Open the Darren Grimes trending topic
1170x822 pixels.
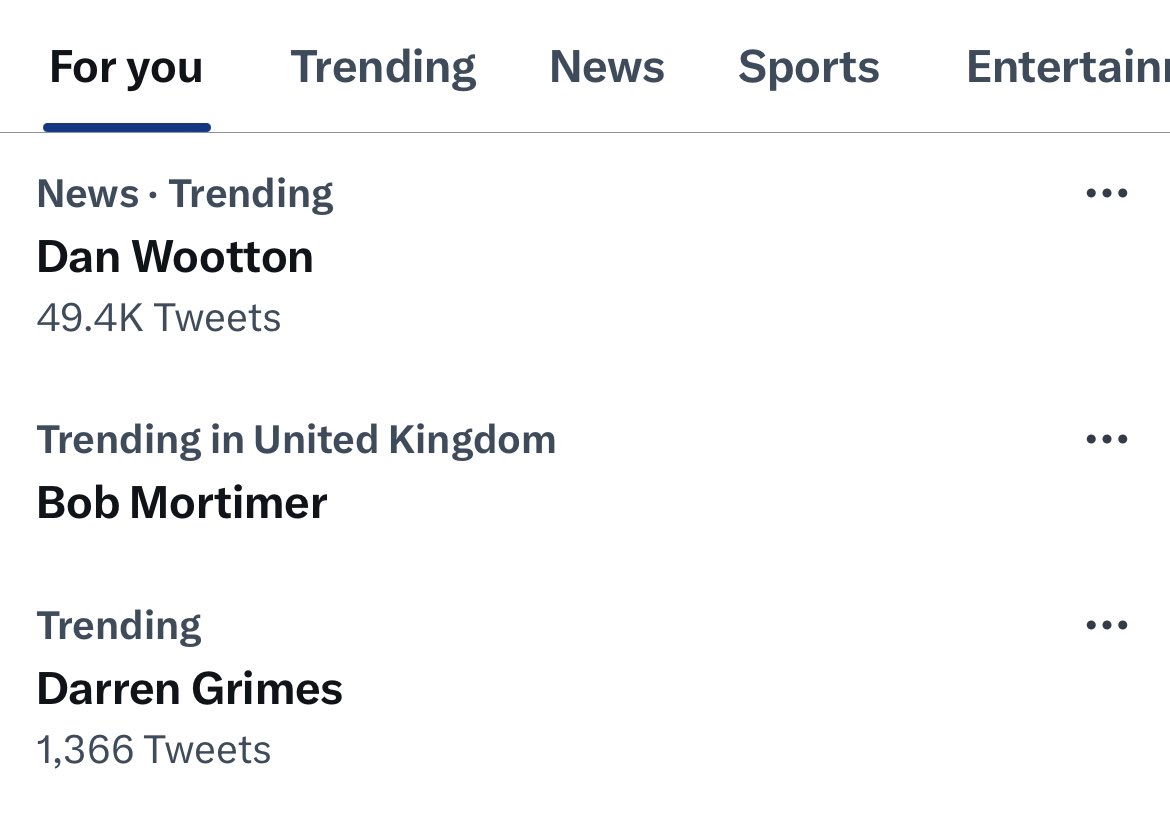point(190,689)
